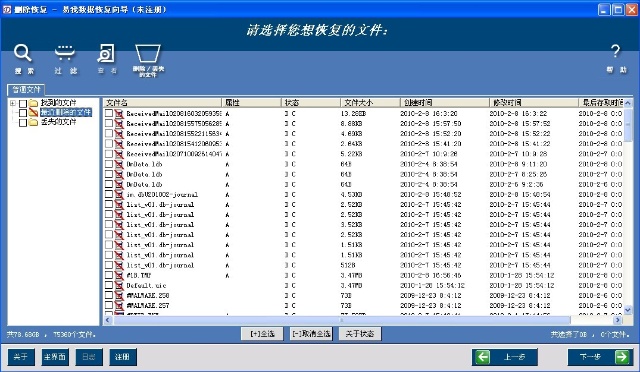640x372 pixels.
Task: Click horizontal scrollbar thumb of file list
Action: point(341,320)
